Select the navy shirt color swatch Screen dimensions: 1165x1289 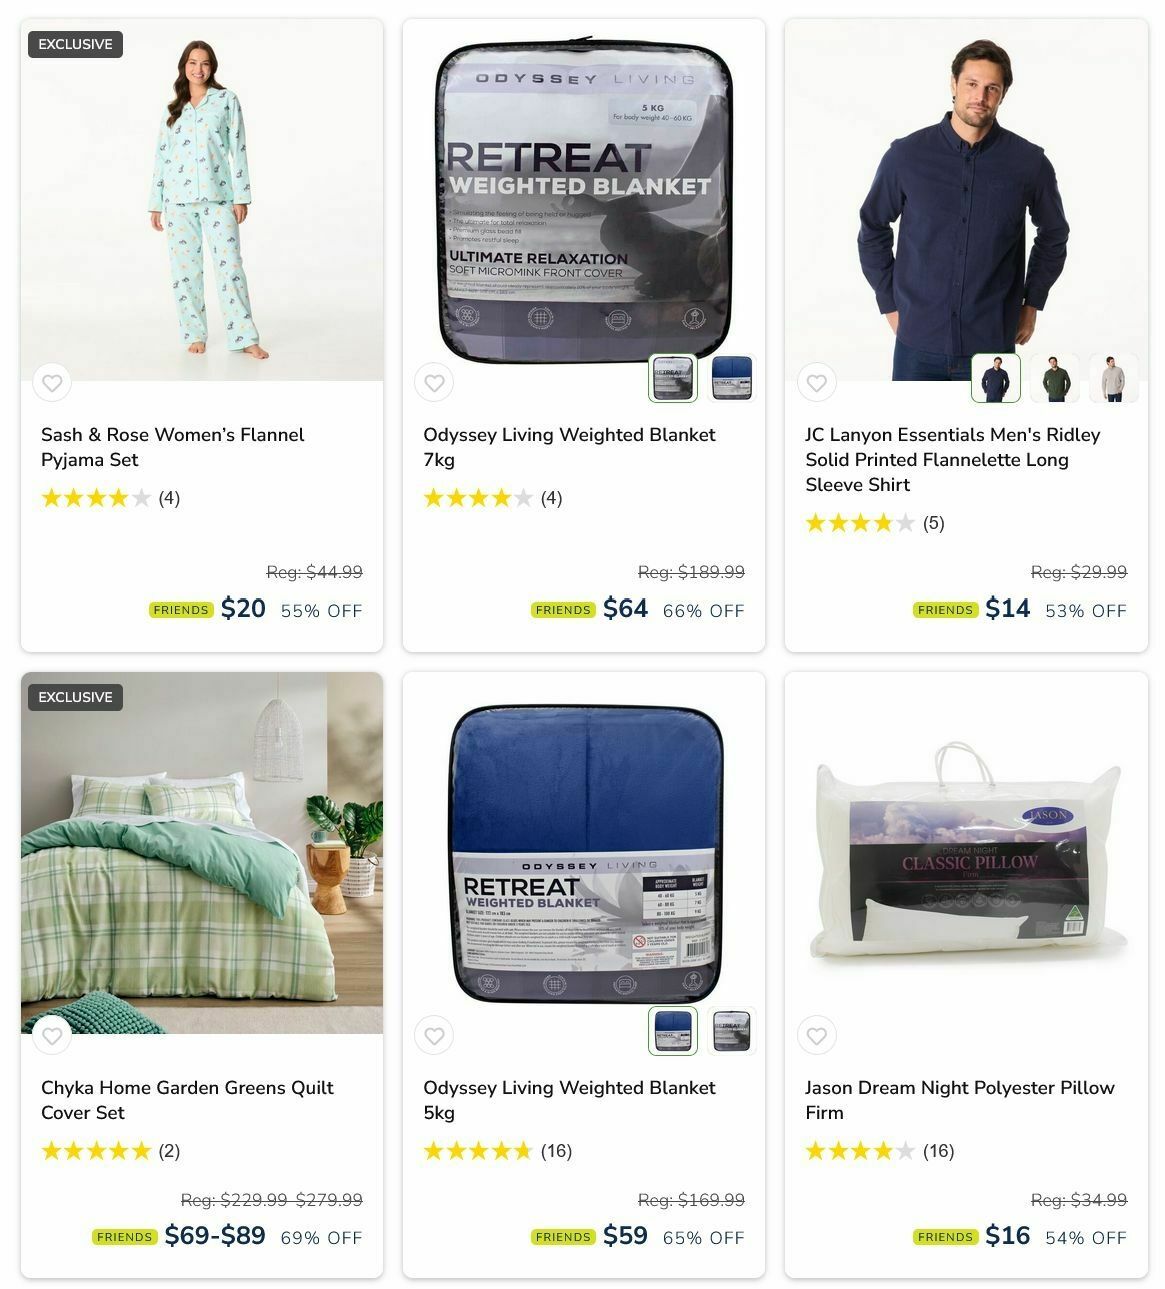click(996, 378)
